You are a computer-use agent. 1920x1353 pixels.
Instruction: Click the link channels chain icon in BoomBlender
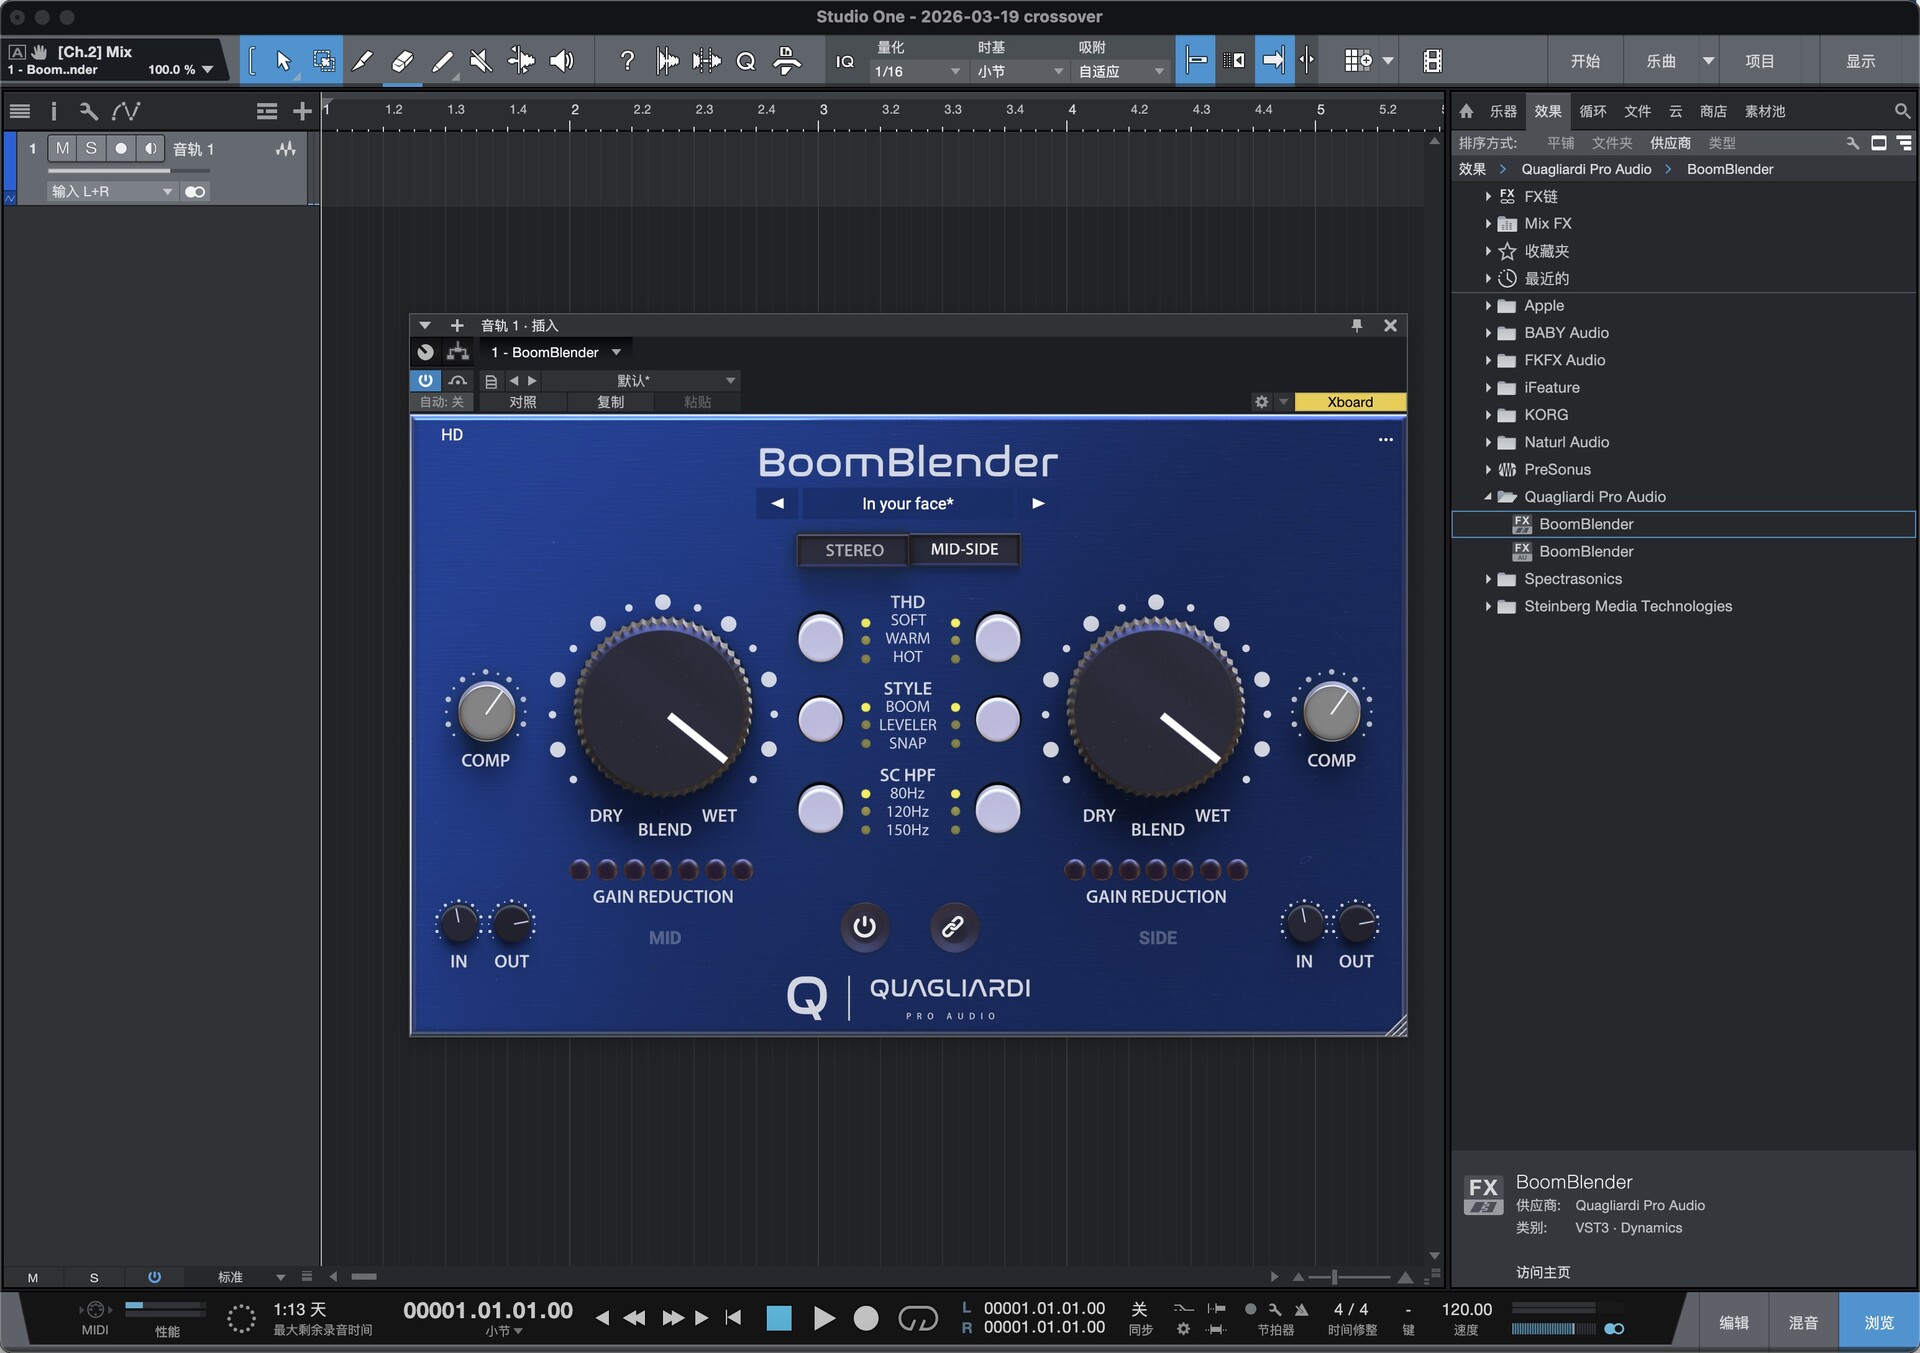tap(953, 927)
